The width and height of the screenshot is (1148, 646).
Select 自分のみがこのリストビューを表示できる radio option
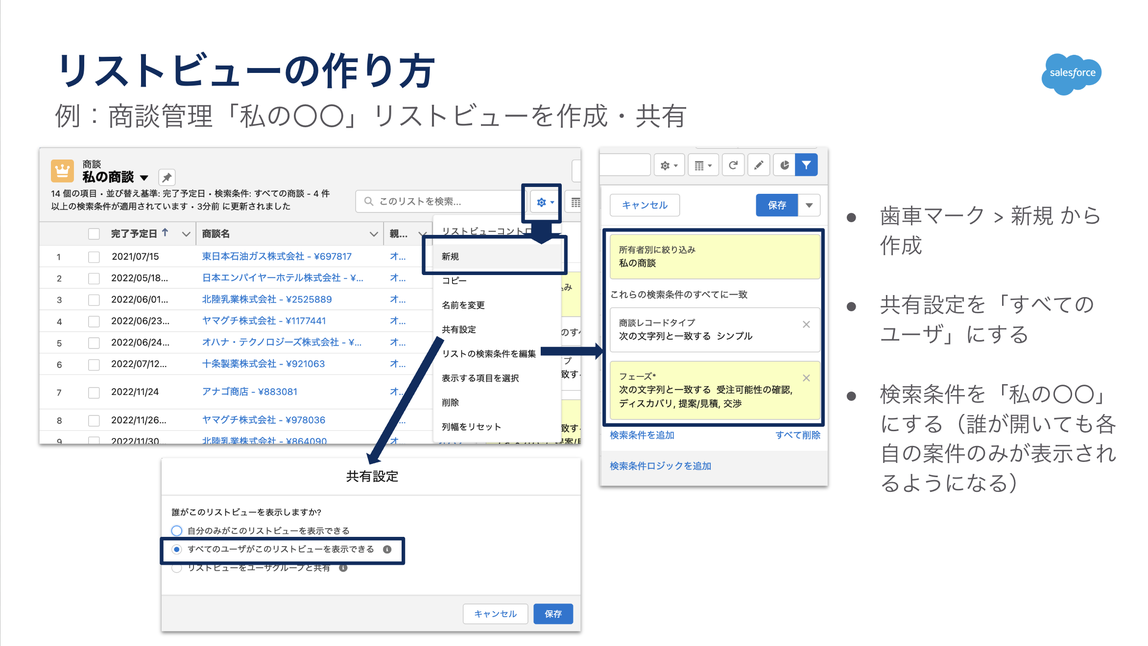point(176,530)
